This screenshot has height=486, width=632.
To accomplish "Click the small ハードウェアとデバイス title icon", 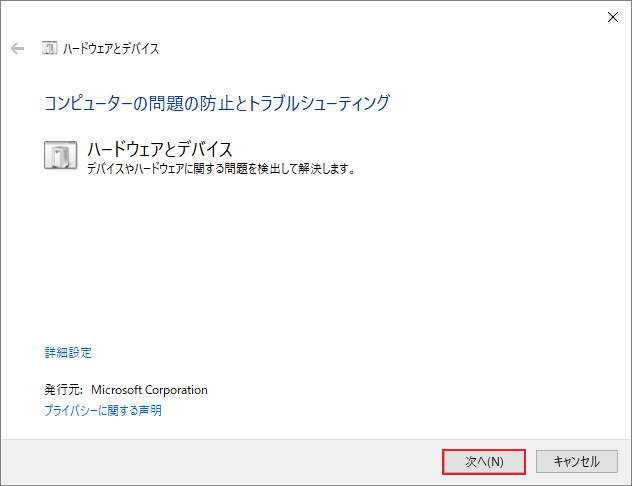I will 49,48.
